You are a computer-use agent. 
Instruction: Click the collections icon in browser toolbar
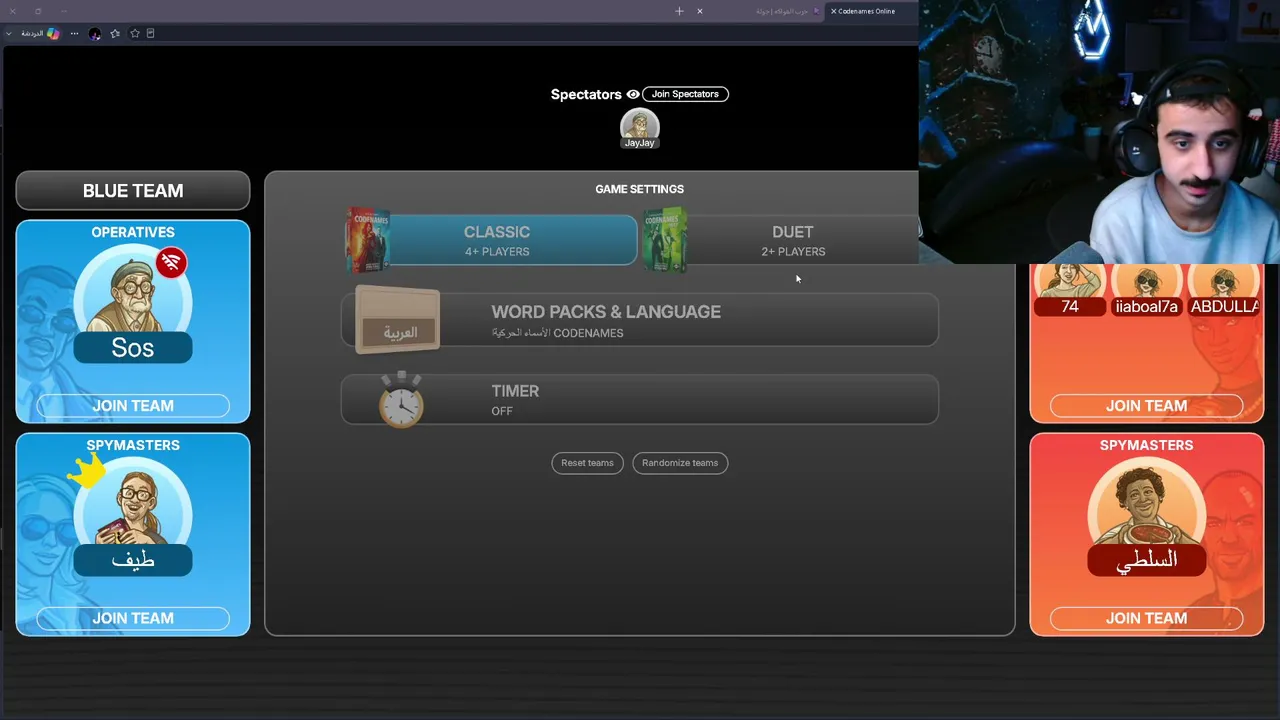pyautogui.click(x=151, y=33)
